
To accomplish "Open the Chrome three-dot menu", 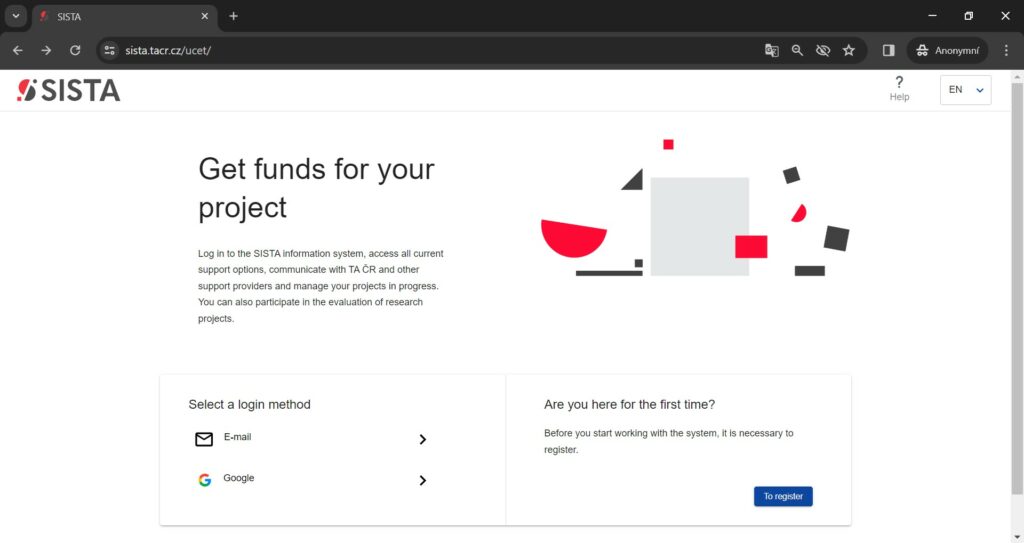I will click(x=1006, y=50).
